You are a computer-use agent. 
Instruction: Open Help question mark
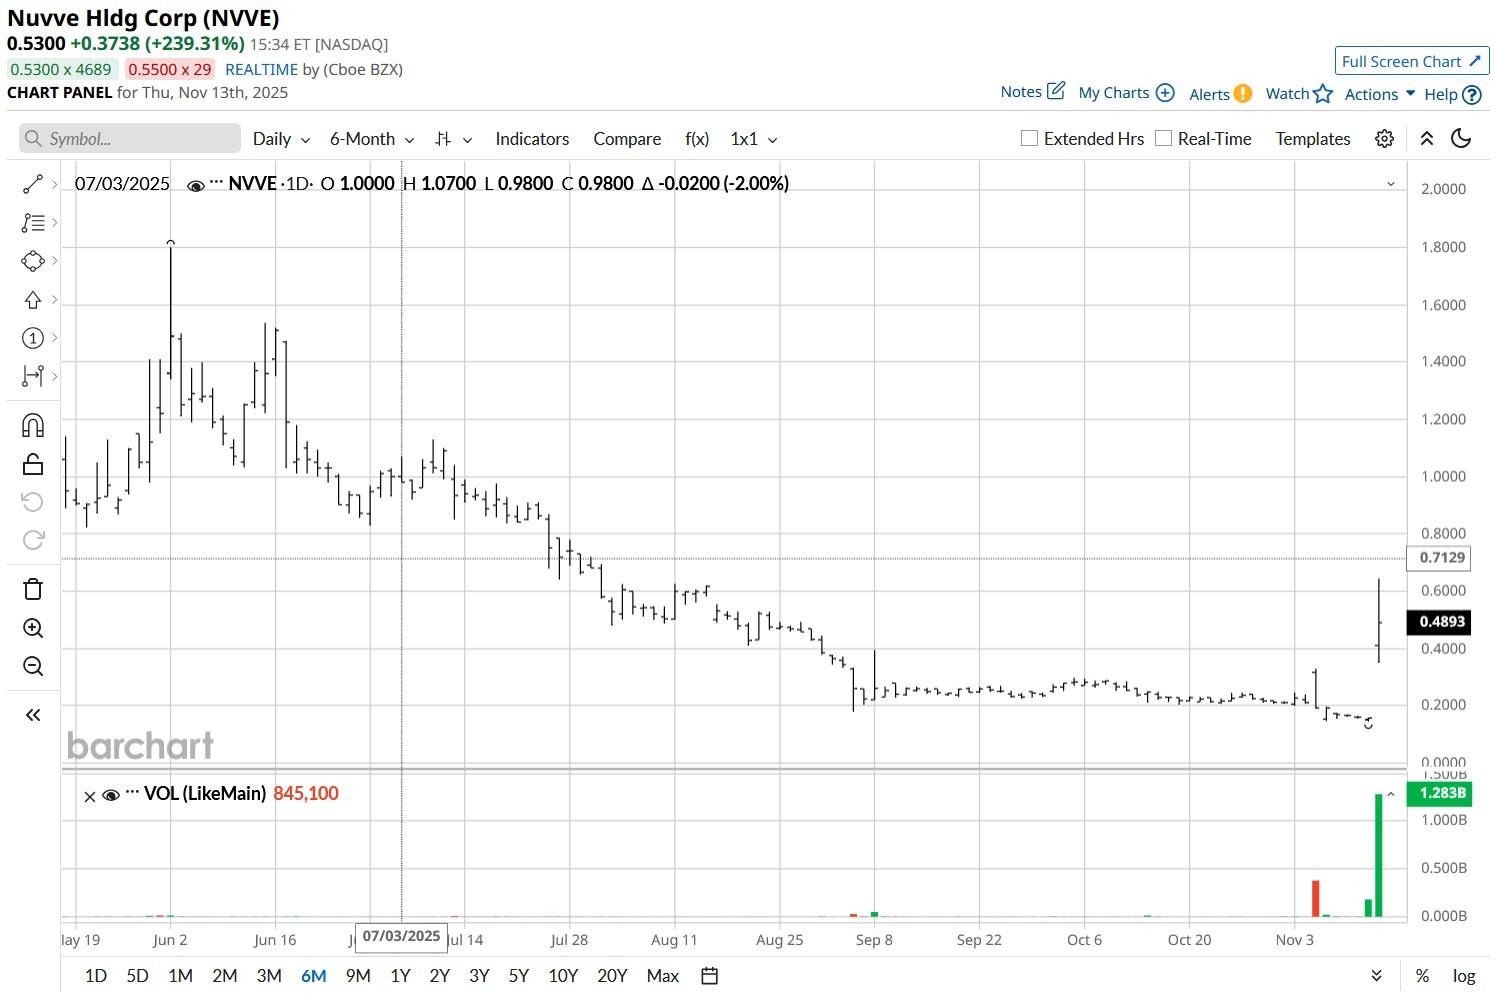[x=1452, y=94]
